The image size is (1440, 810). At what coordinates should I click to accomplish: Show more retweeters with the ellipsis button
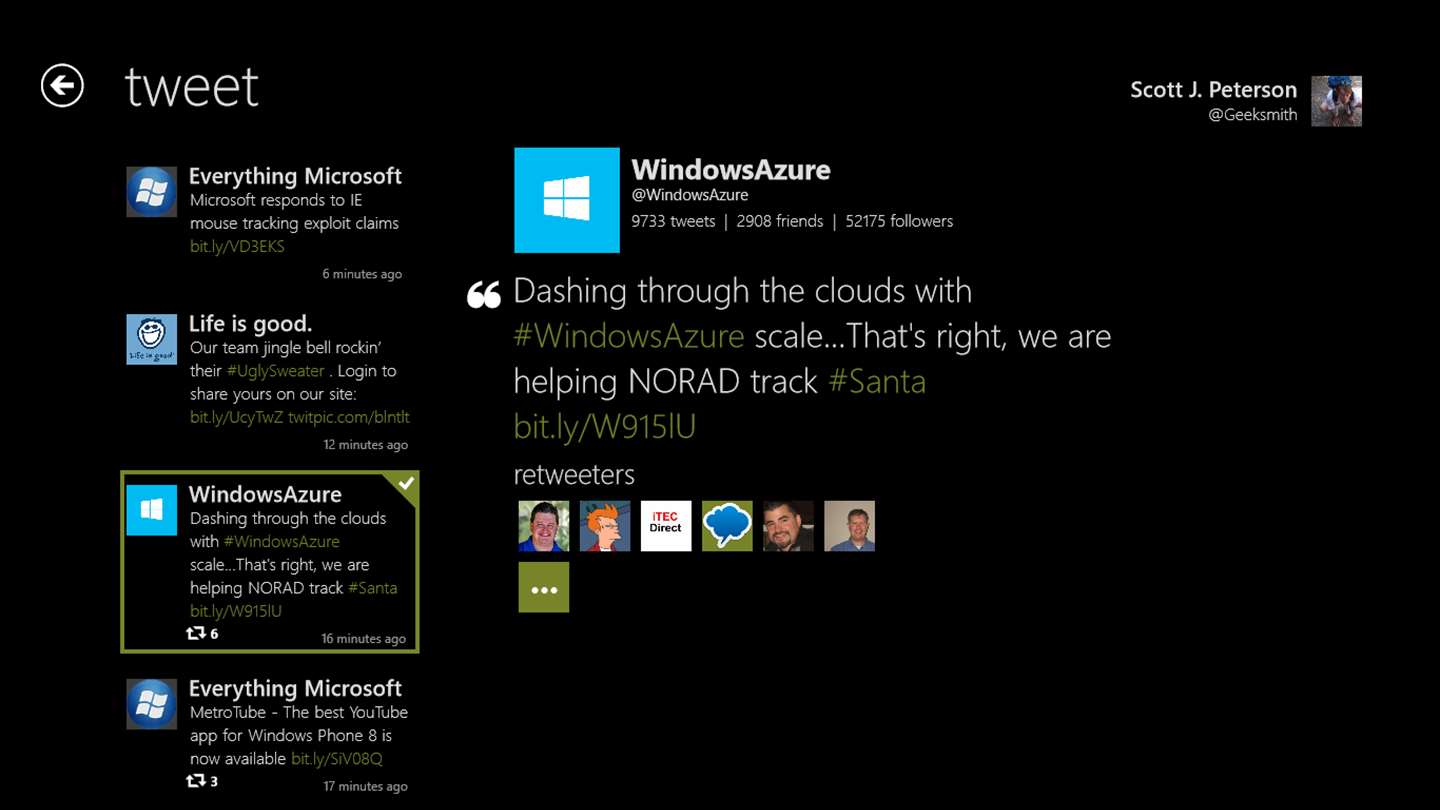click(544, 587)
